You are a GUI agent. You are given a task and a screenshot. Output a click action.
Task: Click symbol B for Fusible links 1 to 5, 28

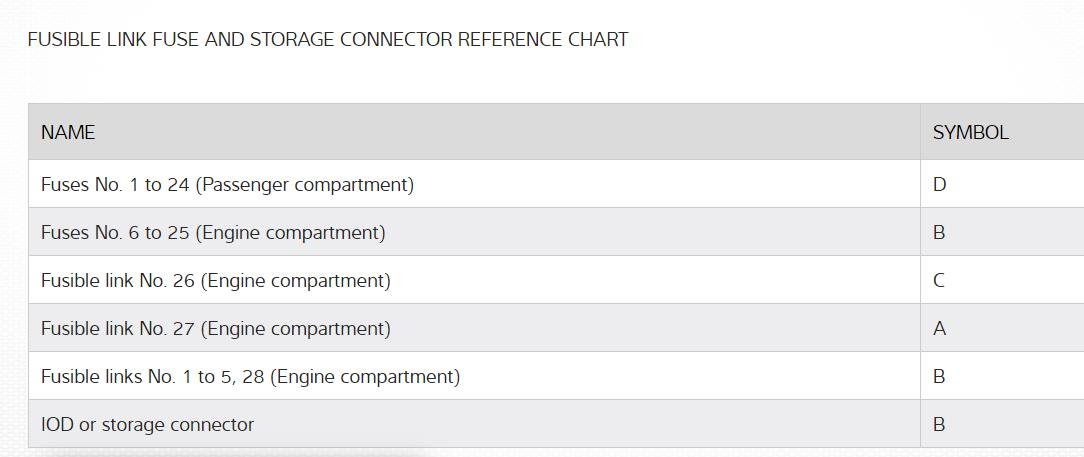click(939, 377)
